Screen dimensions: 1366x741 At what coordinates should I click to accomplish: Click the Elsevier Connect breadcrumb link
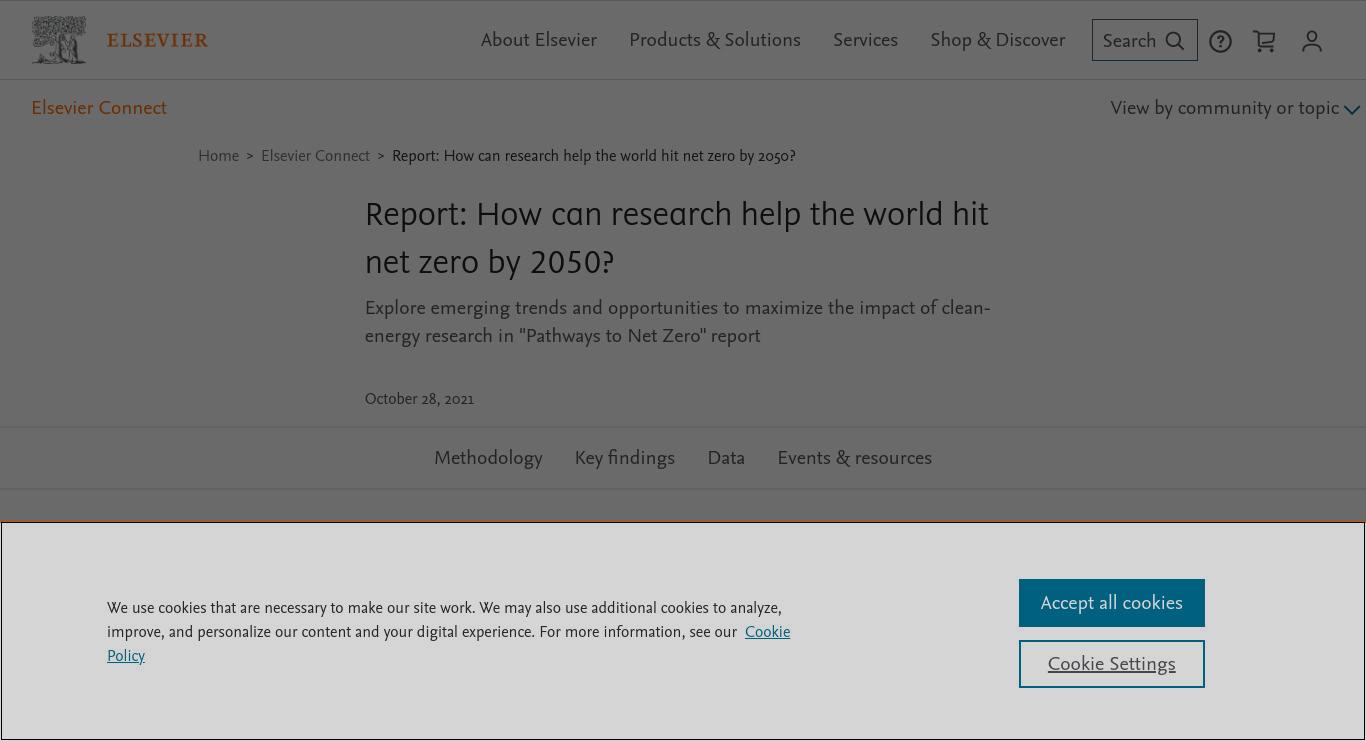[x=315, y=156]
